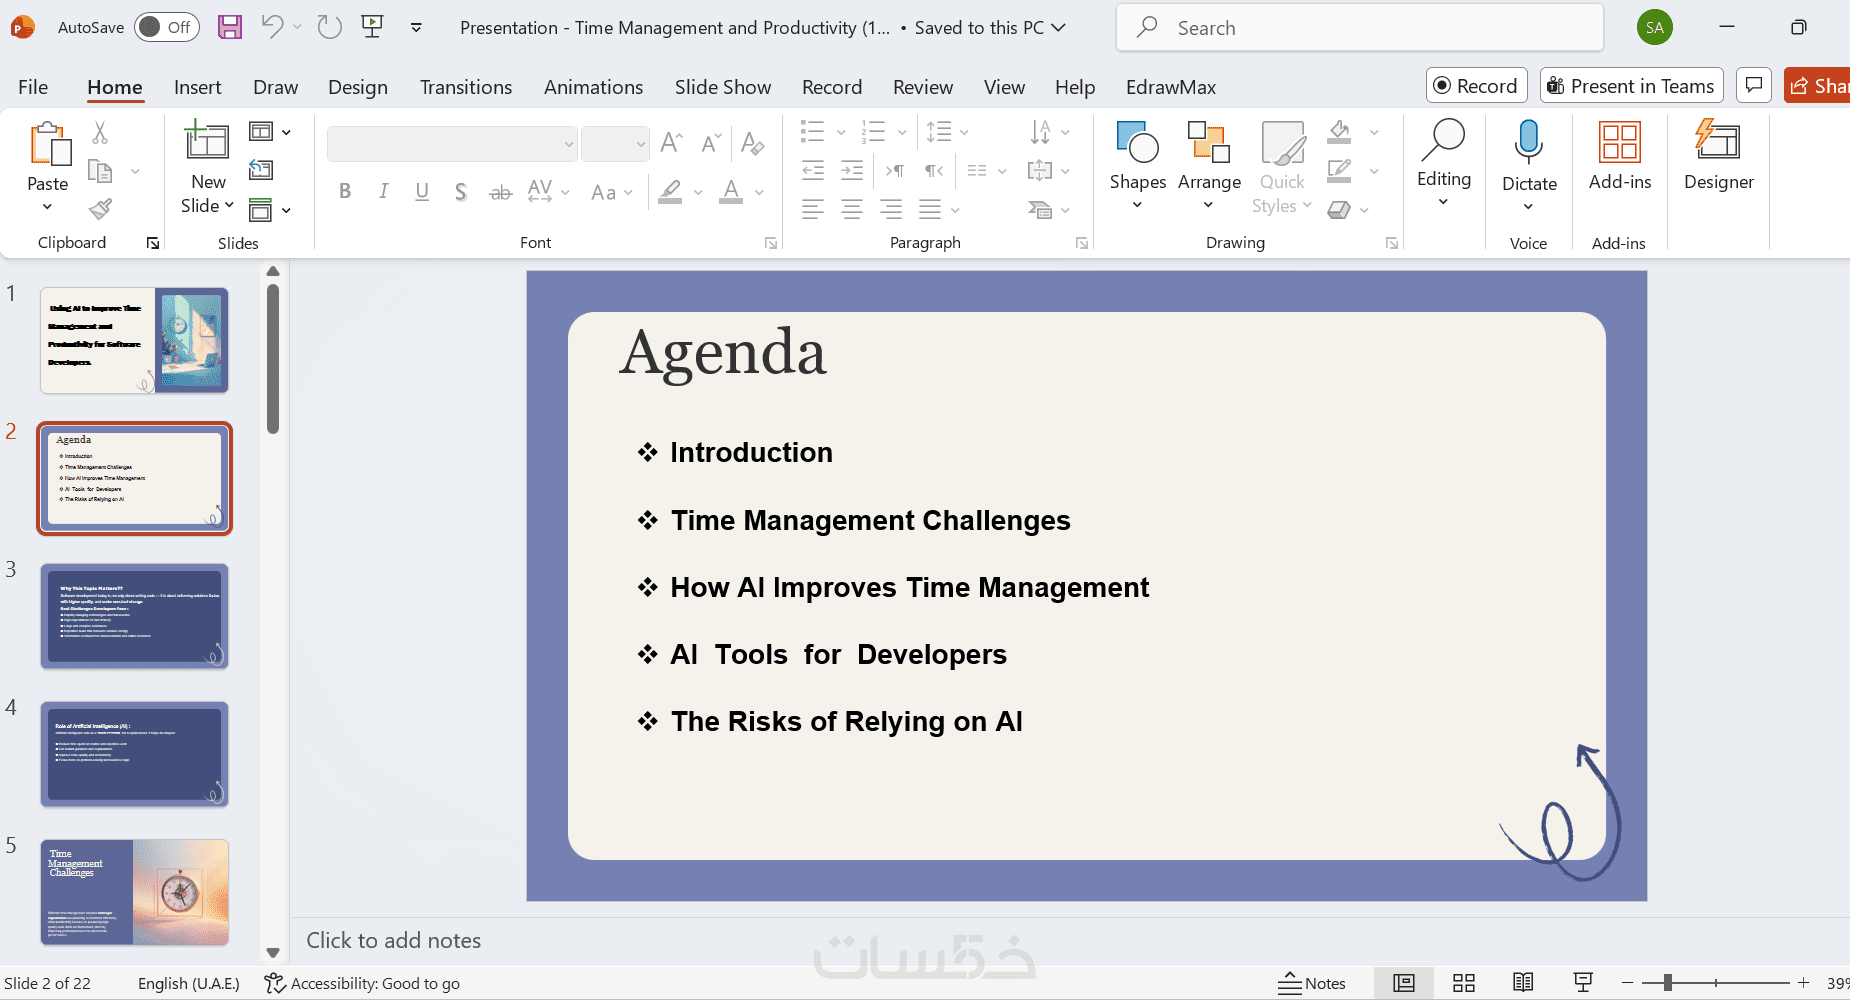1850x1000 pixels.
Task: Select slide 3 thumbnail in panel
Action: coord(135,616)
